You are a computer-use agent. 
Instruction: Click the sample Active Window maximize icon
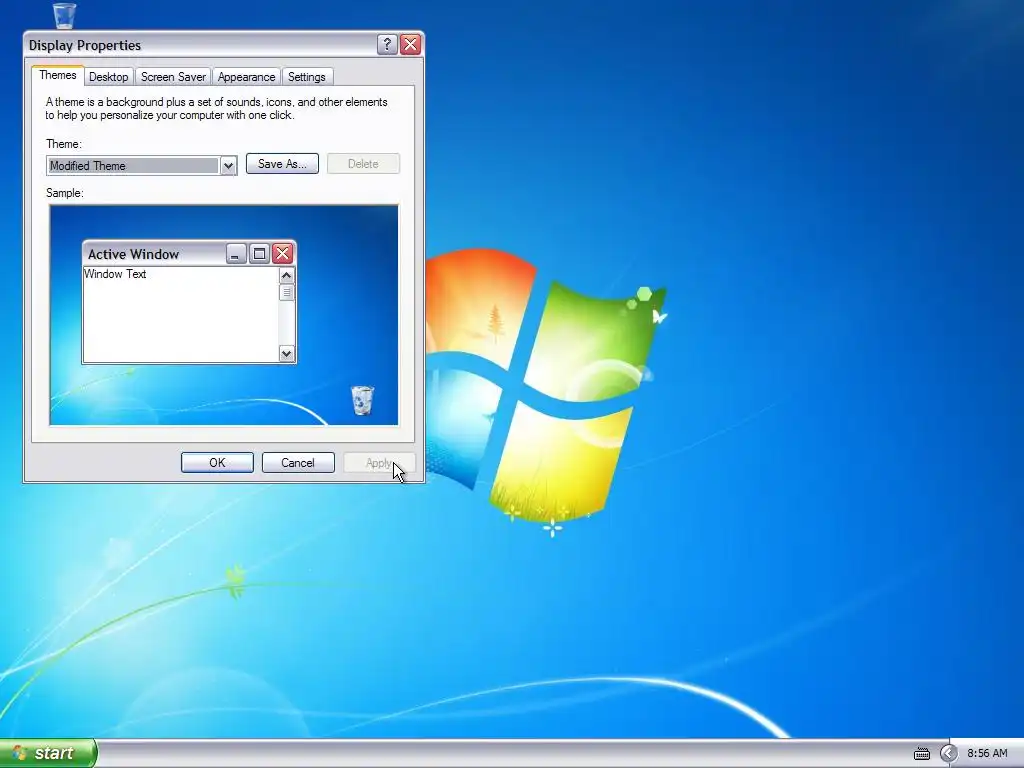259,253
